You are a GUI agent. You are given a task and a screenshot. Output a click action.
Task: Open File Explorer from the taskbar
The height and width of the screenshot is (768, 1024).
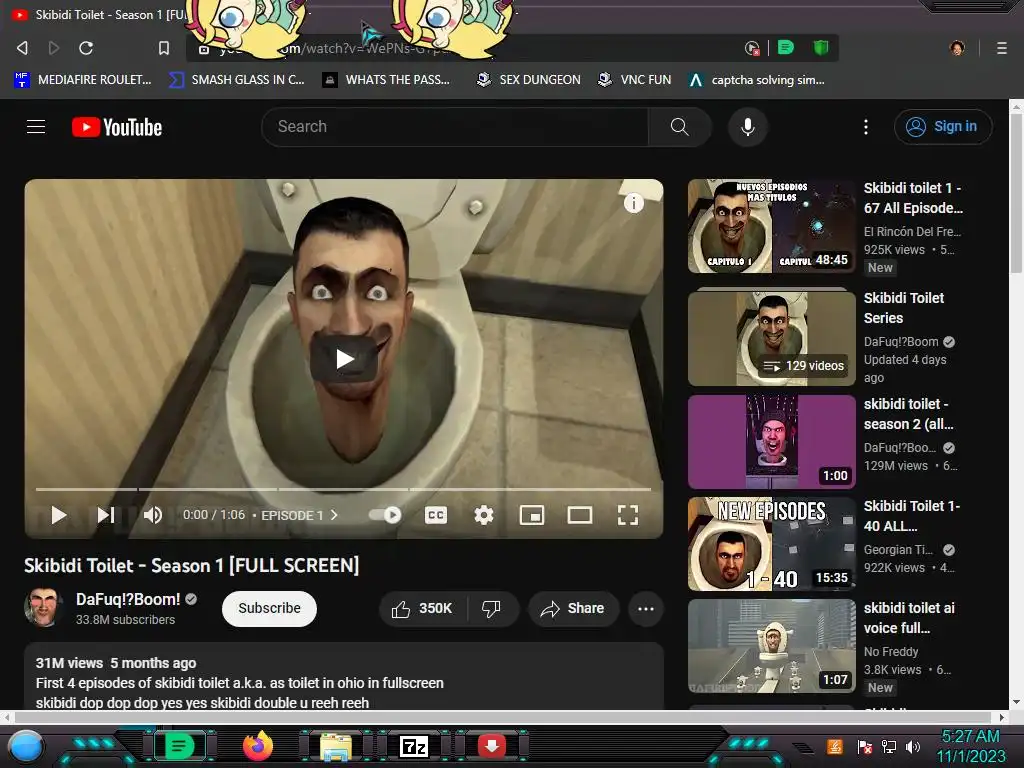click(336, 746)
